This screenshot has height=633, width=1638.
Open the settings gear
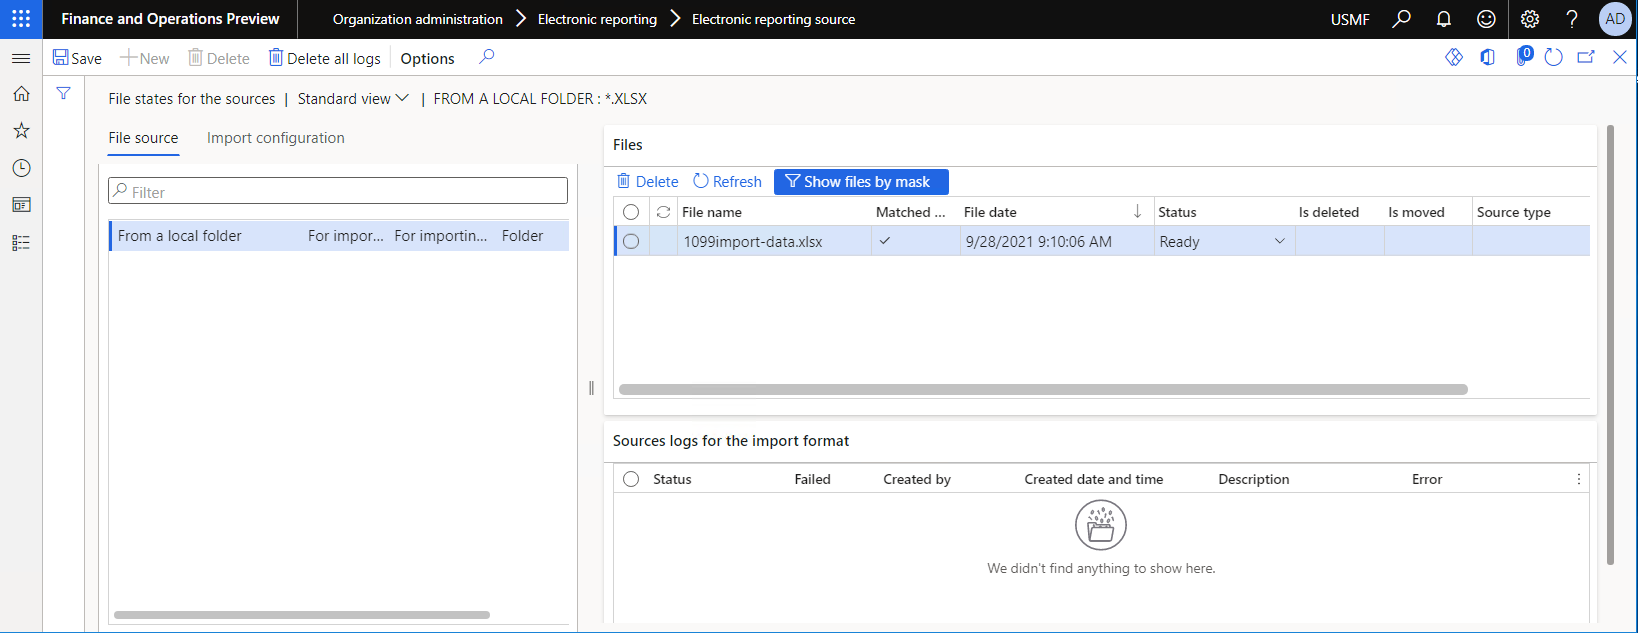(1530, 19)
